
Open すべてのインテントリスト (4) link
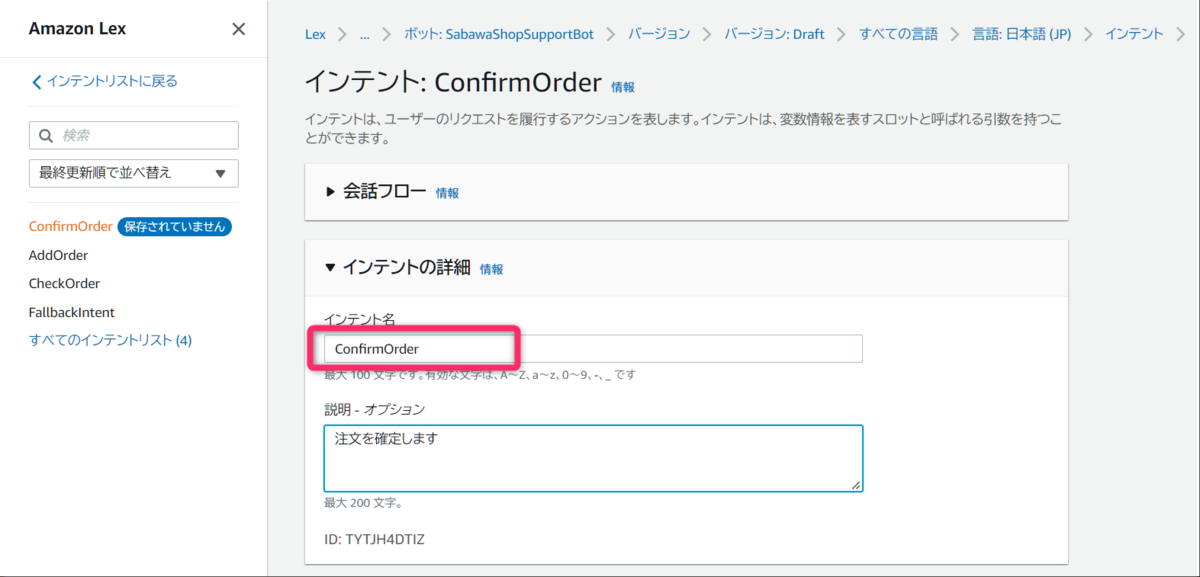point(110,340)
